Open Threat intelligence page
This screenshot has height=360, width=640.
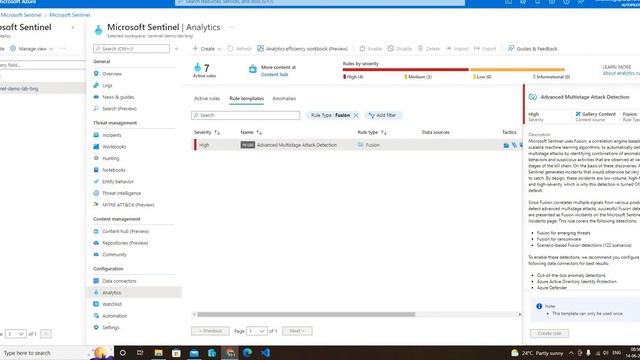pos(121,193)
